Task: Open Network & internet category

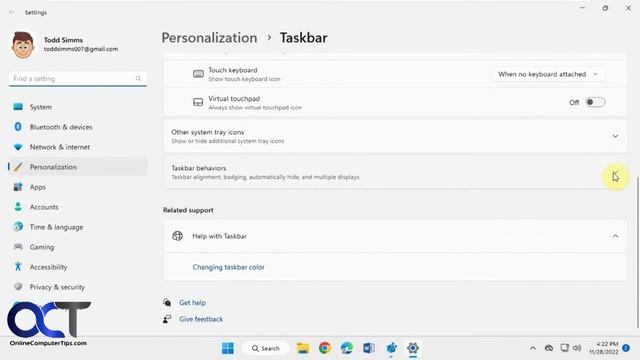Action: (78, 147)
